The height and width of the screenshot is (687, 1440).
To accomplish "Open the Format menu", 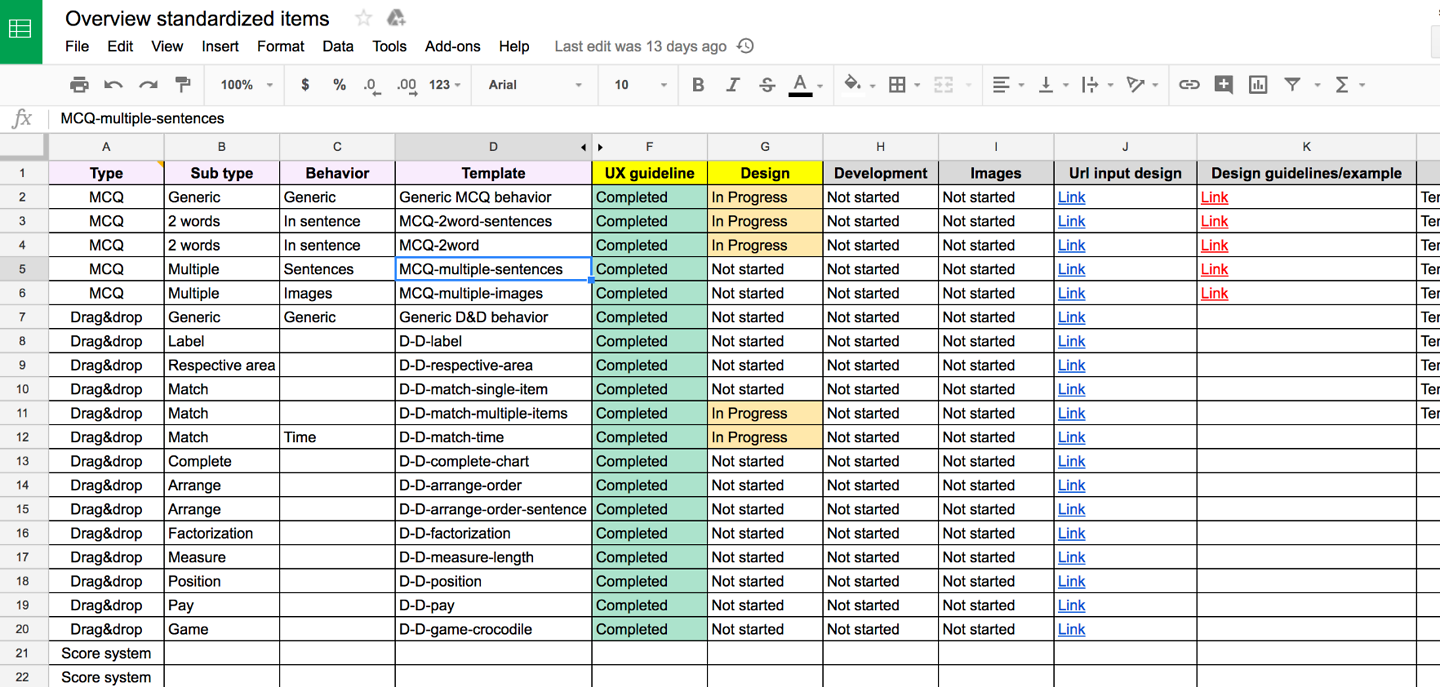I will [x=280, y=46].
